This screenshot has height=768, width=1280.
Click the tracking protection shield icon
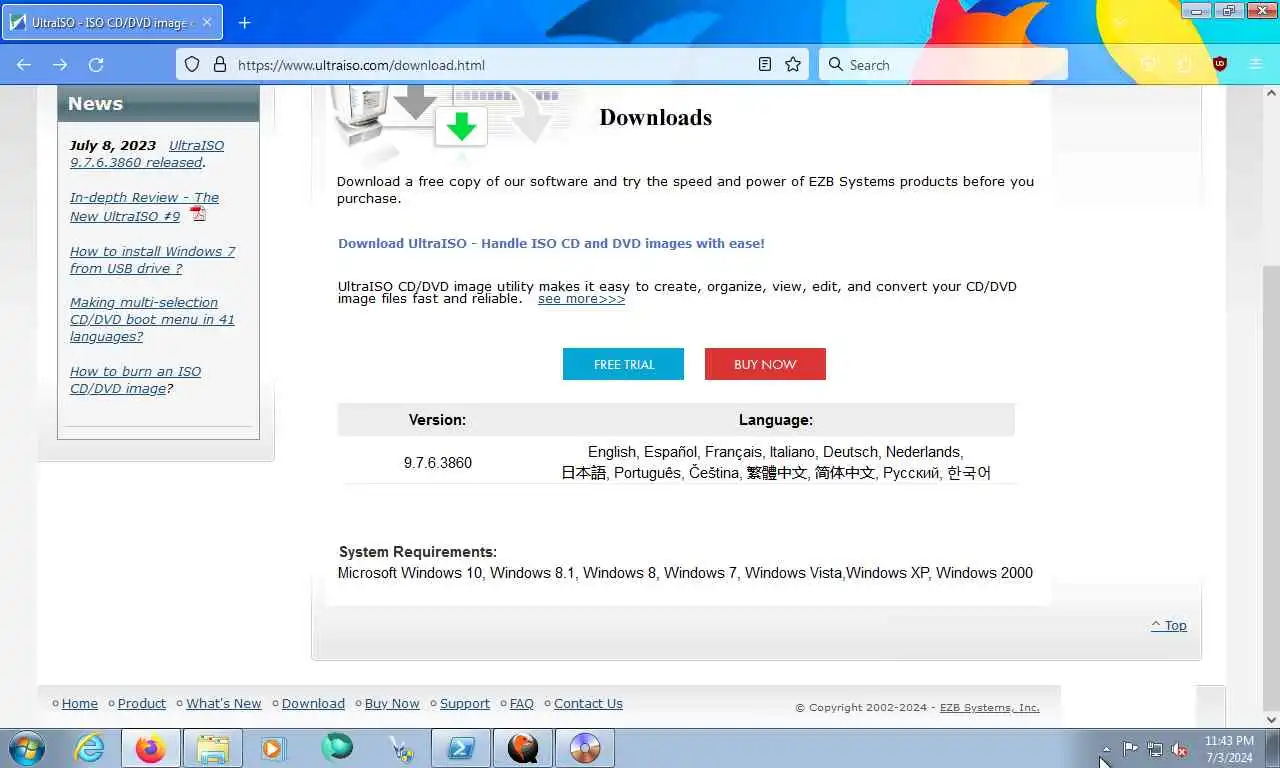pyautogui.click(x=192, y=64)
